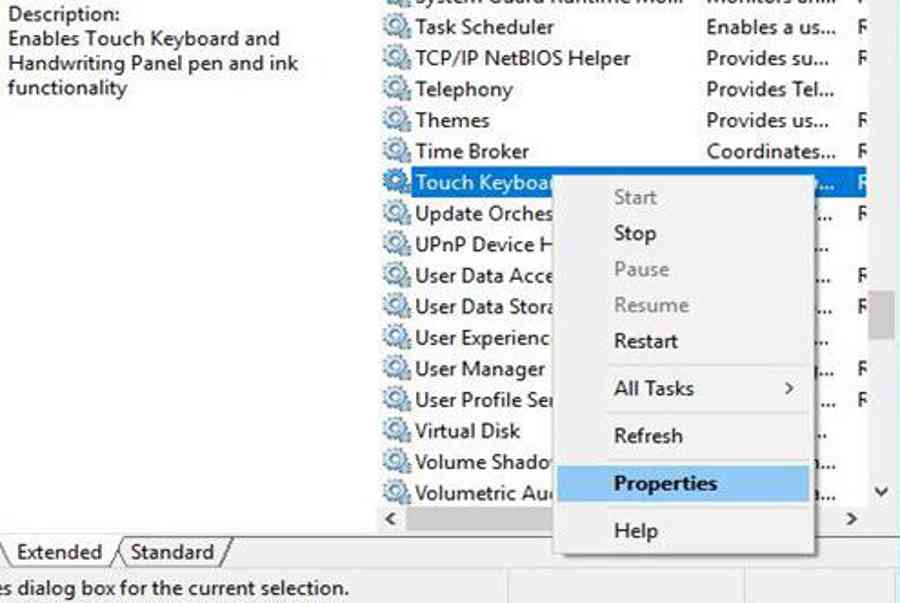Select the gear icon beside Telephony
Screen dimensions: 900x603
pyautogui.click(x=397, y=89)
